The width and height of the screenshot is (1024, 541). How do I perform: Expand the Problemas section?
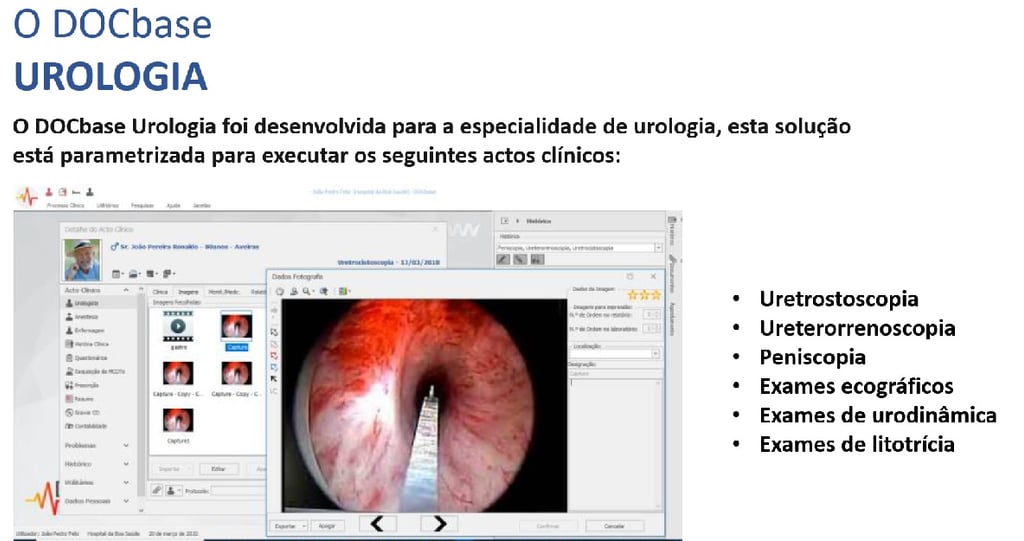coord(126,446)
